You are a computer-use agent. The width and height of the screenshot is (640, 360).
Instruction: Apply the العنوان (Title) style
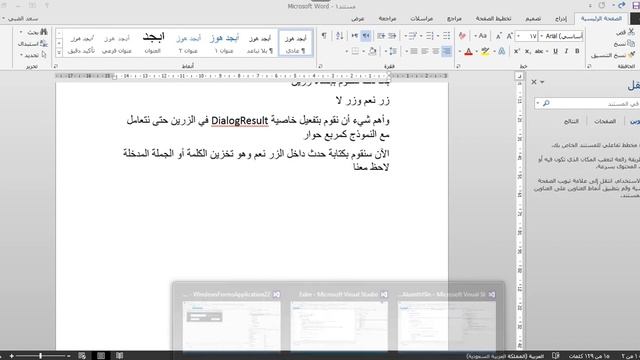(153, 43)
